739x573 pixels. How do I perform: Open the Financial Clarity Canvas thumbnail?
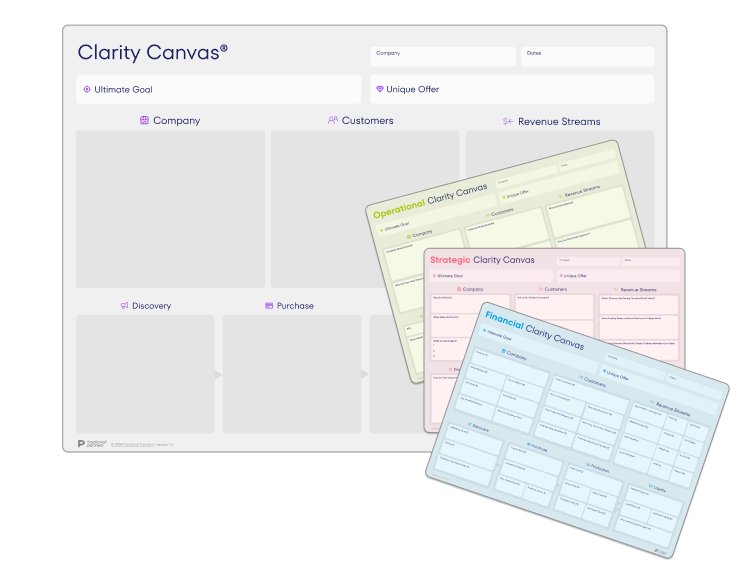coord(577,431)
